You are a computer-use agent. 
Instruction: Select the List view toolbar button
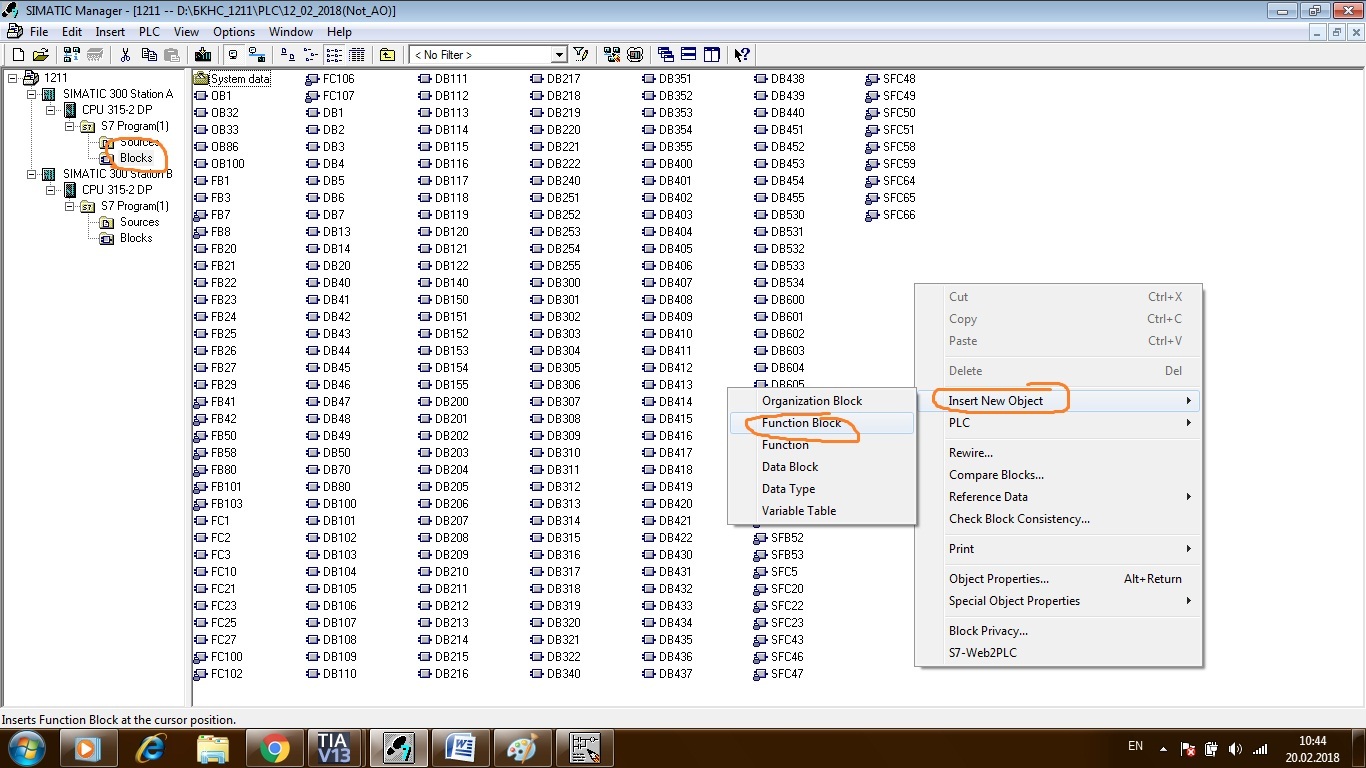pyautogui.click(x=334, y=55)
